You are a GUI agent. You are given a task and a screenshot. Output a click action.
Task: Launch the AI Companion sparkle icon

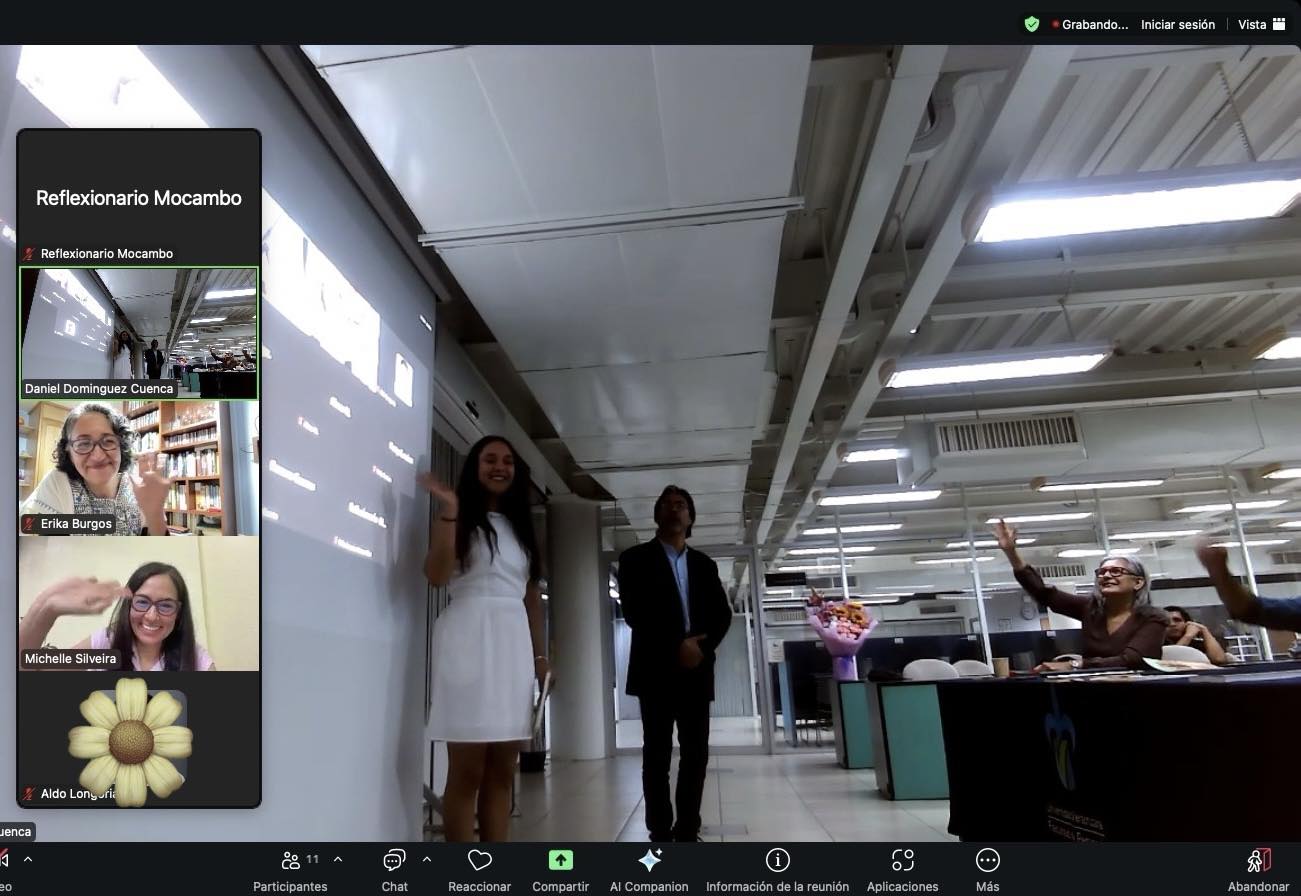(649, 862)
